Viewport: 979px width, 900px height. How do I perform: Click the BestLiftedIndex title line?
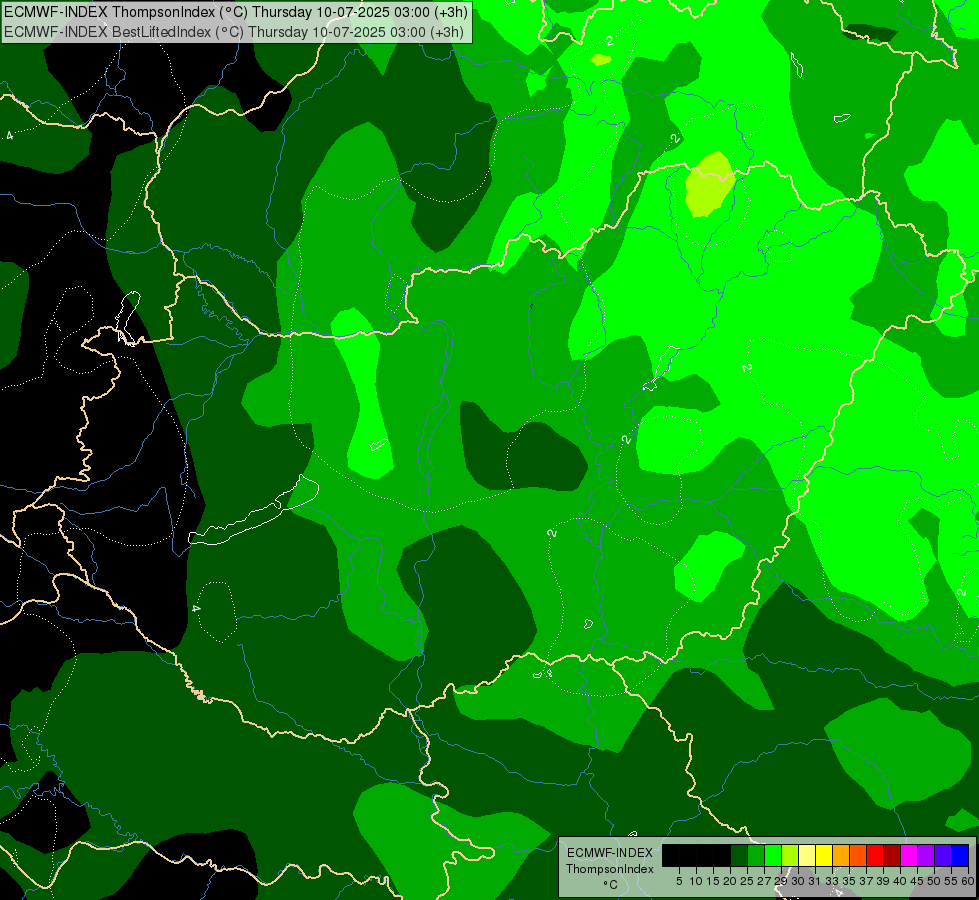[x=234, y=32]
